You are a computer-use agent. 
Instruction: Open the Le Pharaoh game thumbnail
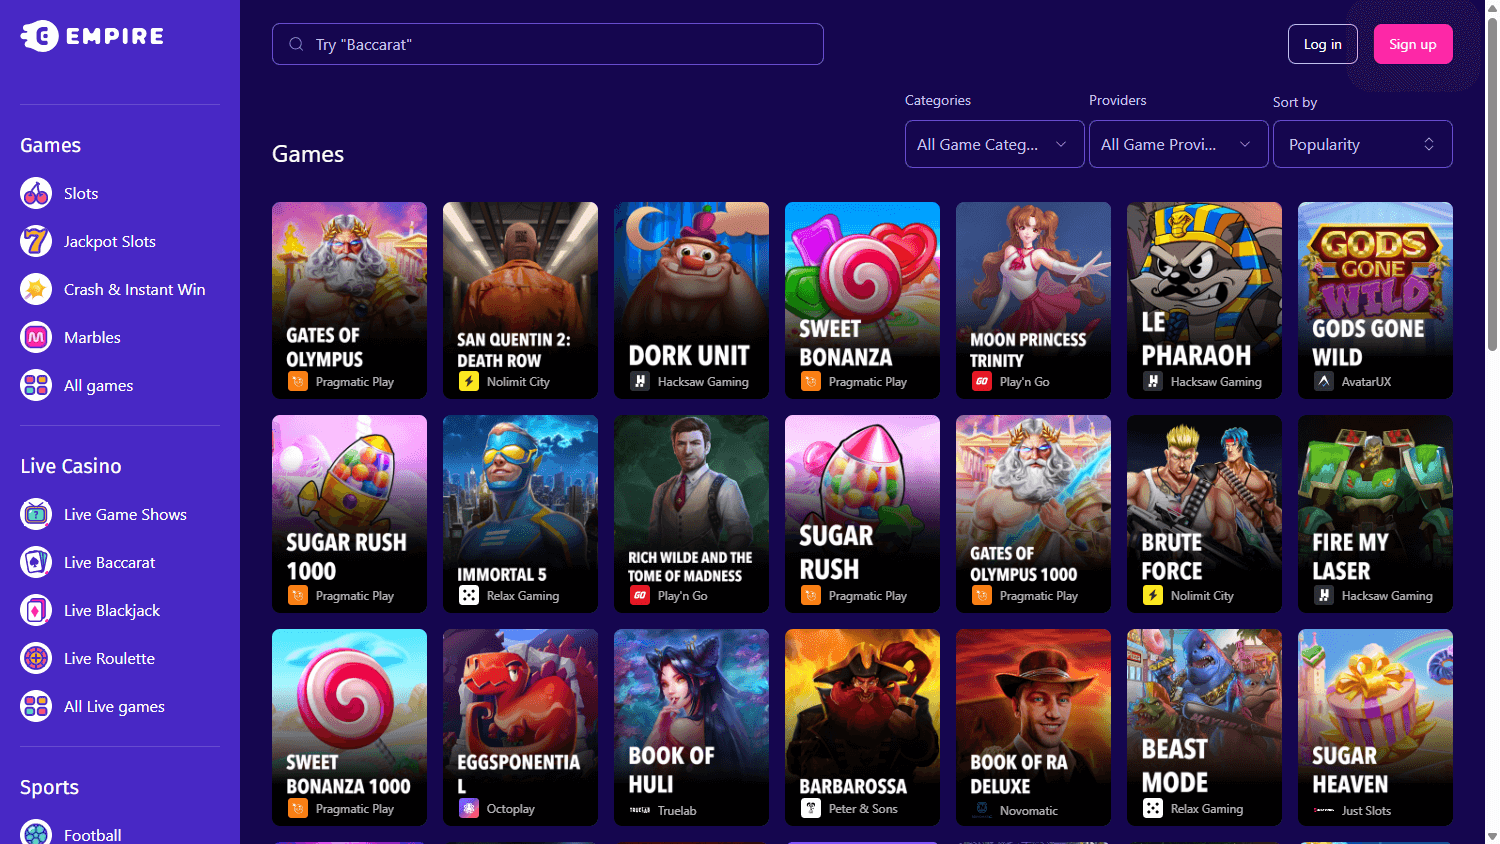click(1204, 300)
